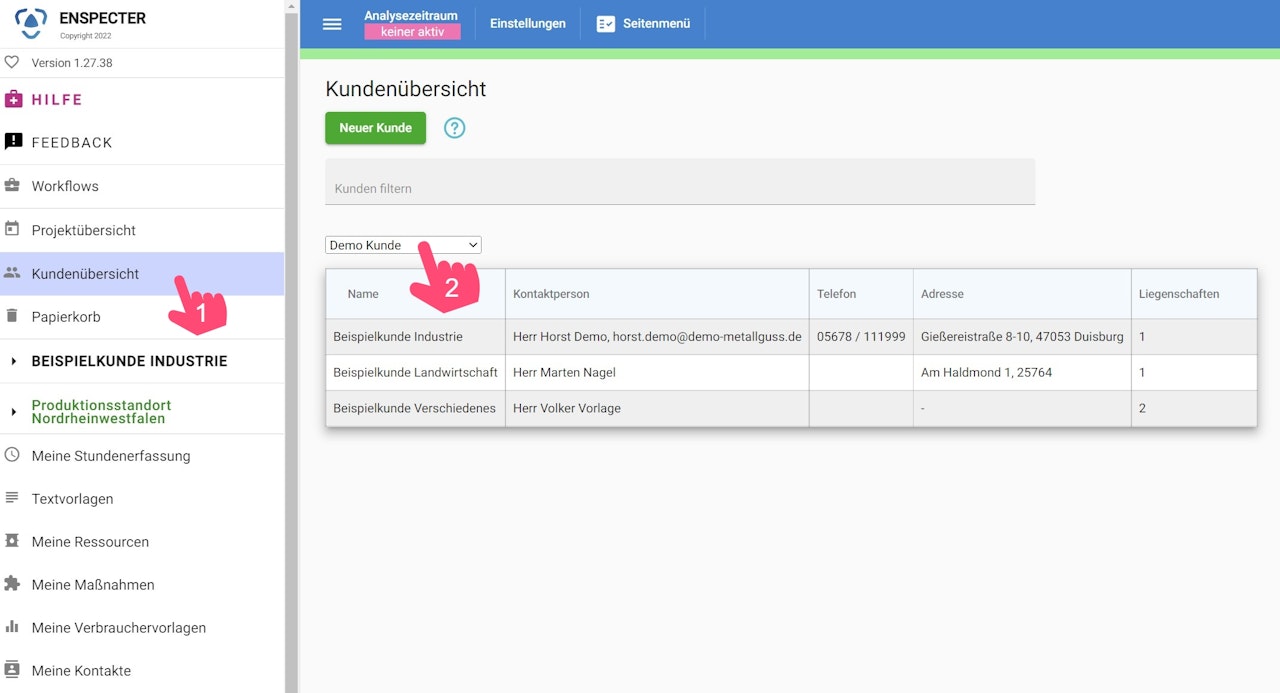Click the Liegenschaften column header
This screenshot has width=1280, height=693.
pyautogui.click(x=1178, y=294)
